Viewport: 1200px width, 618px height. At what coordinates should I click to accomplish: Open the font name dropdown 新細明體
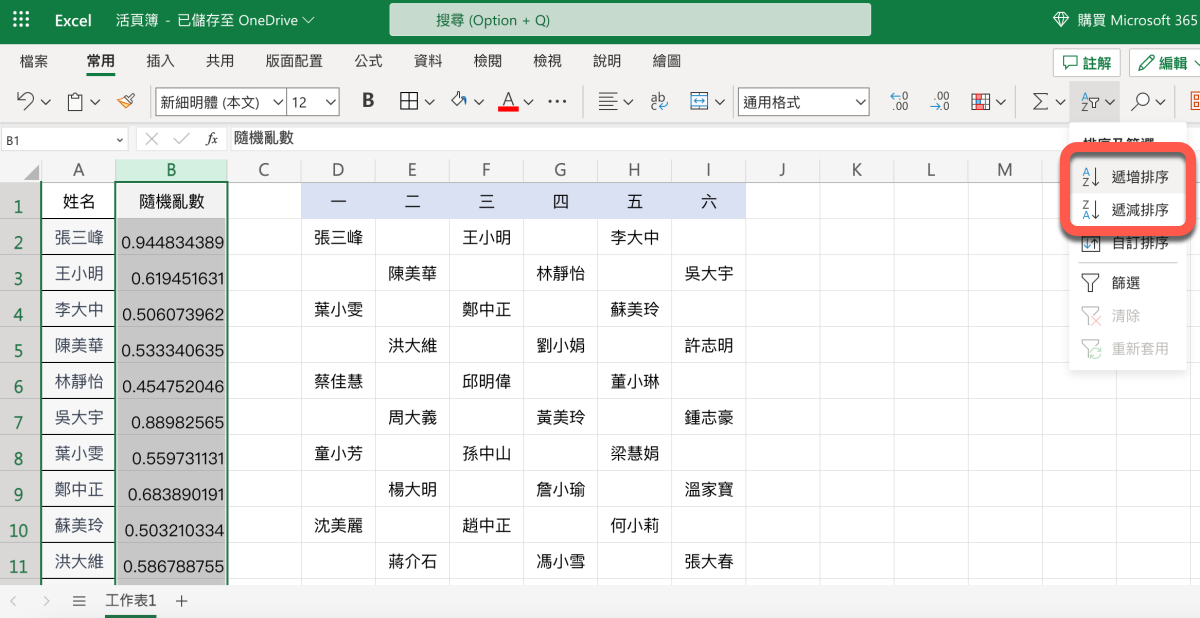(x=220, y=102)
